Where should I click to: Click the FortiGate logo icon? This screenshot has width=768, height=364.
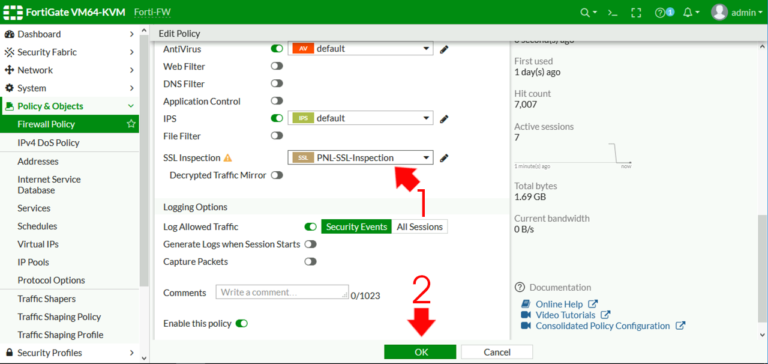tap(13, 12)
